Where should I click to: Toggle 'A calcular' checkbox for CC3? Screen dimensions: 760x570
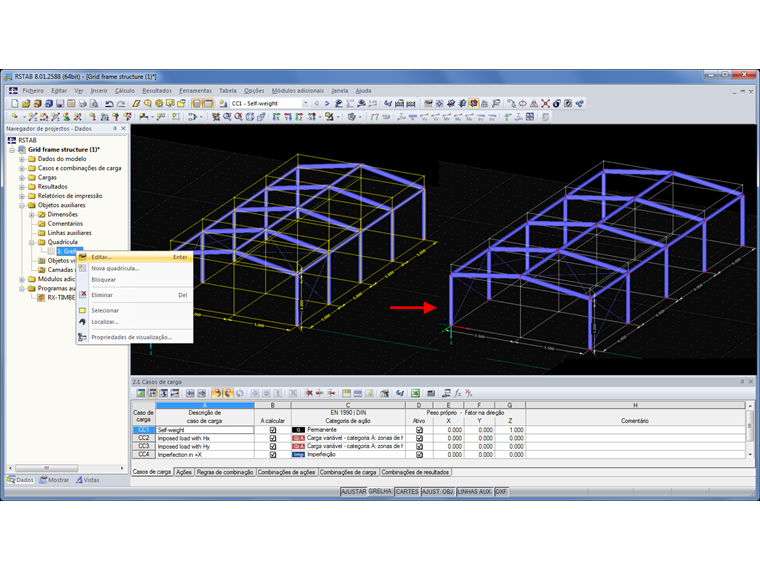pos(273,446)
